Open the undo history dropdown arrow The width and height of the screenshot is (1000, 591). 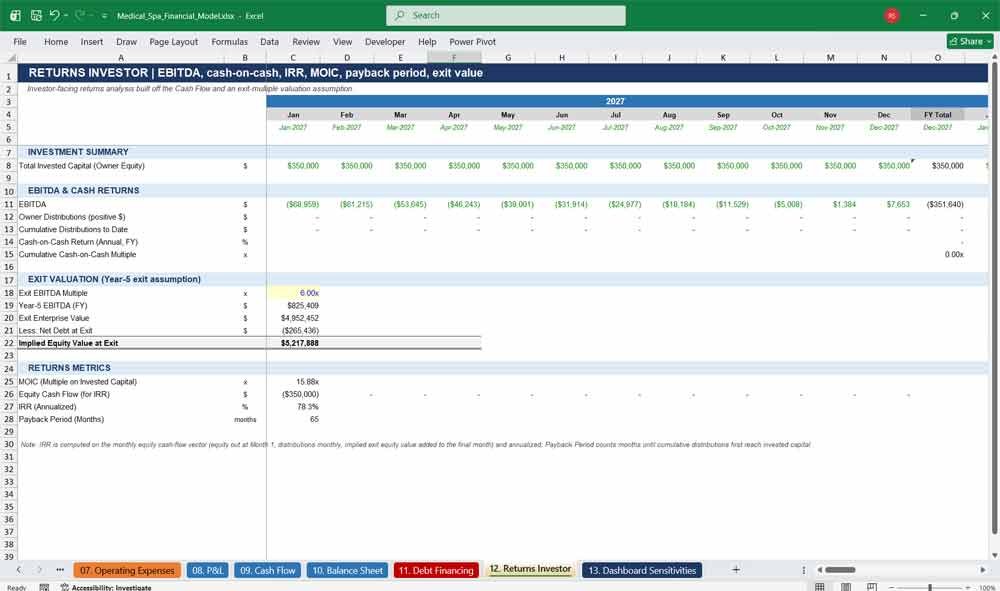click(x=66, y=15)
